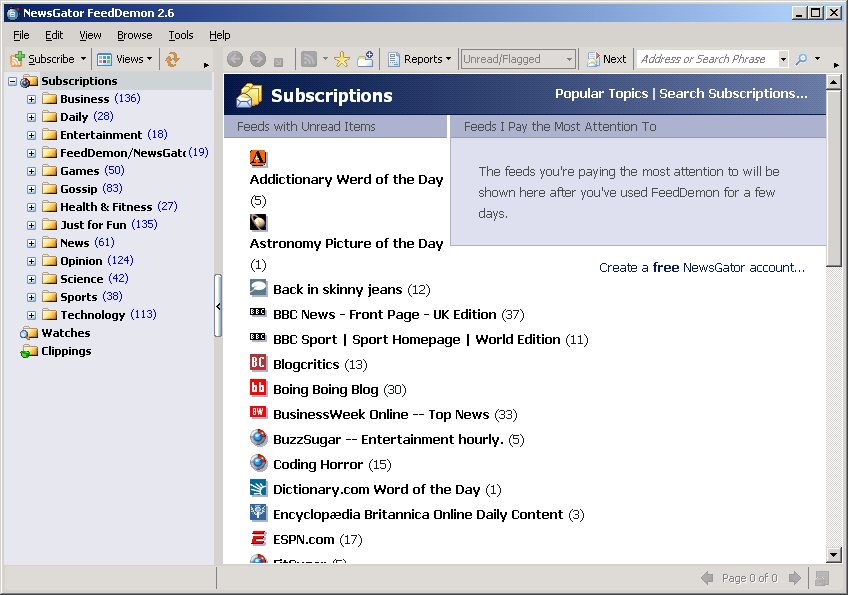Open the Coding Horror feed link
Viewport: 848px width, 595px height.
(x=318, y=465)
